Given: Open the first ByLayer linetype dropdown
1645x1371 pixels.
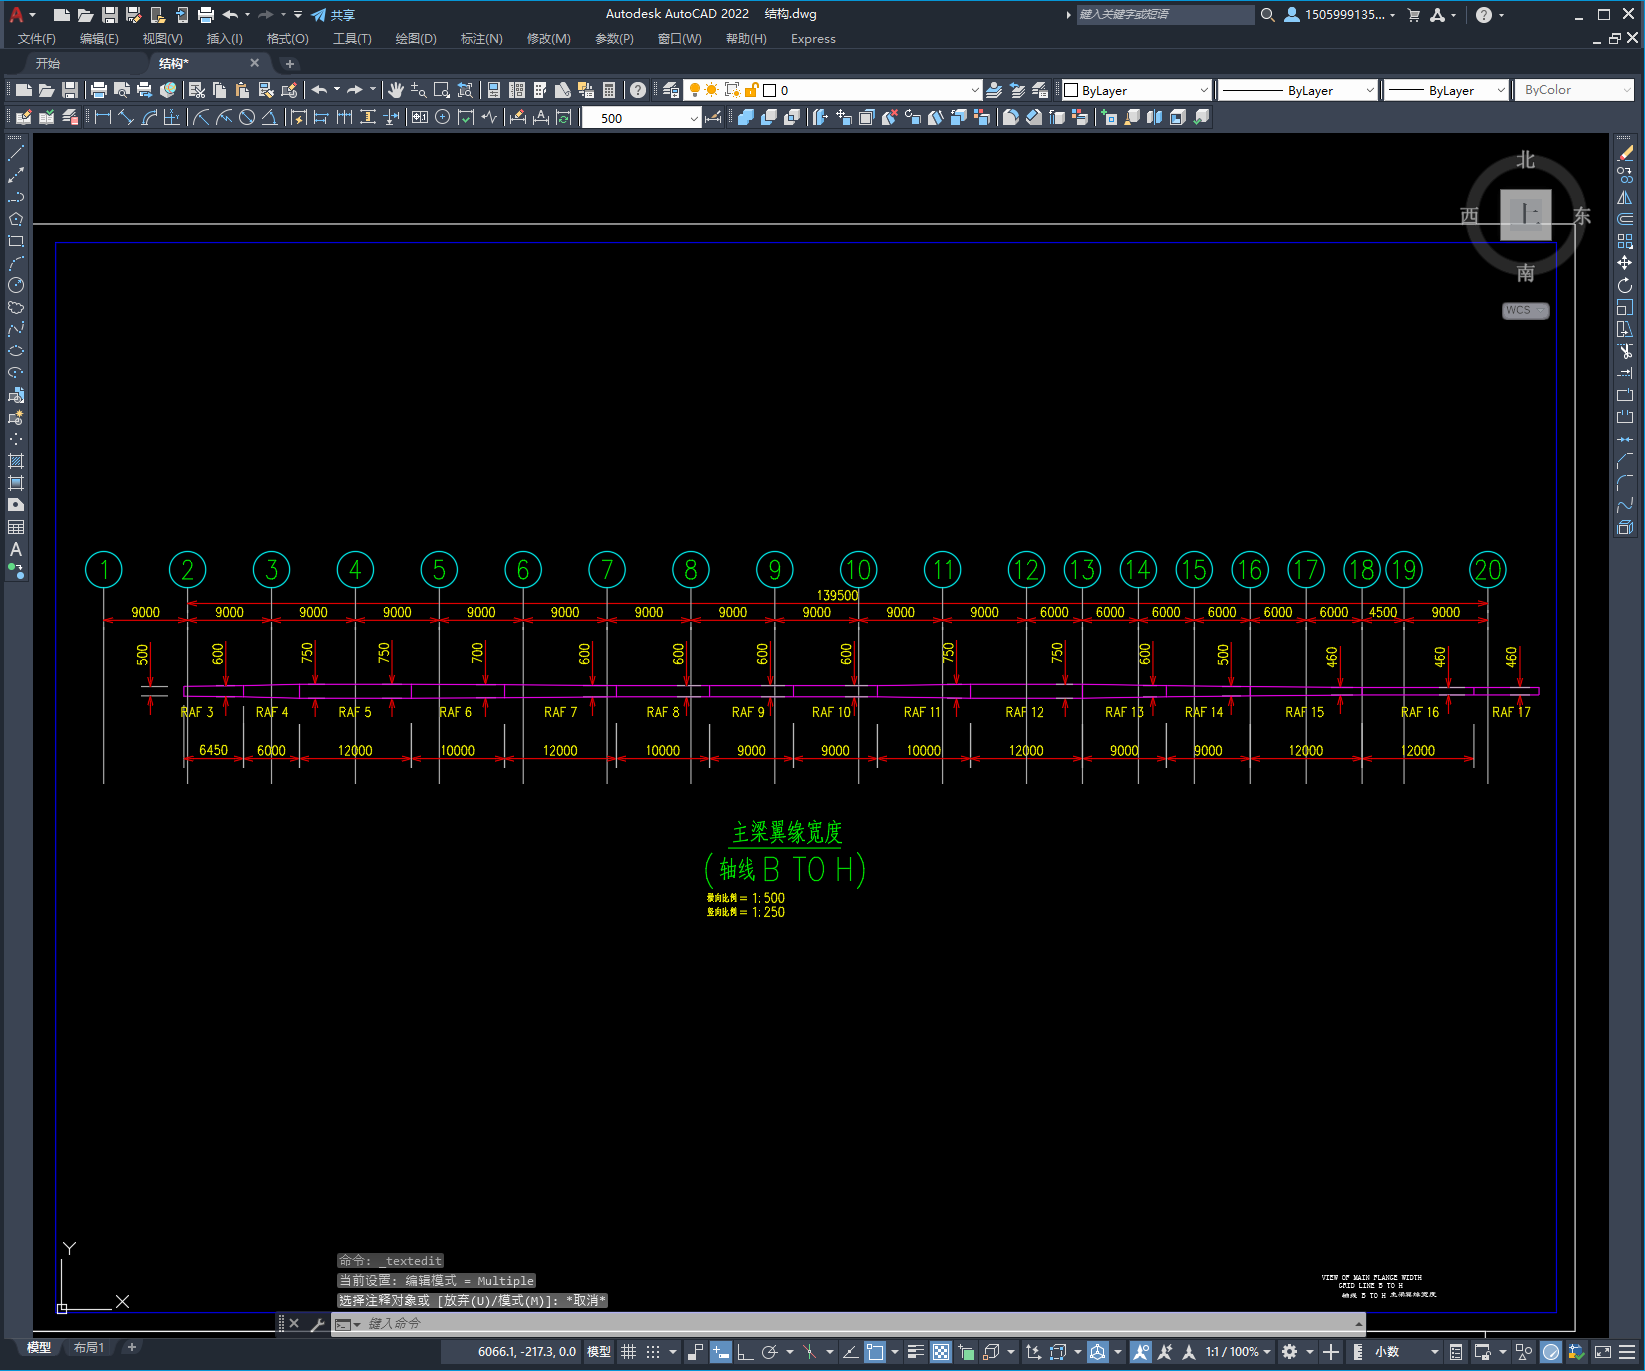Looking at the screenshot, I should [x=1298, y=90].
